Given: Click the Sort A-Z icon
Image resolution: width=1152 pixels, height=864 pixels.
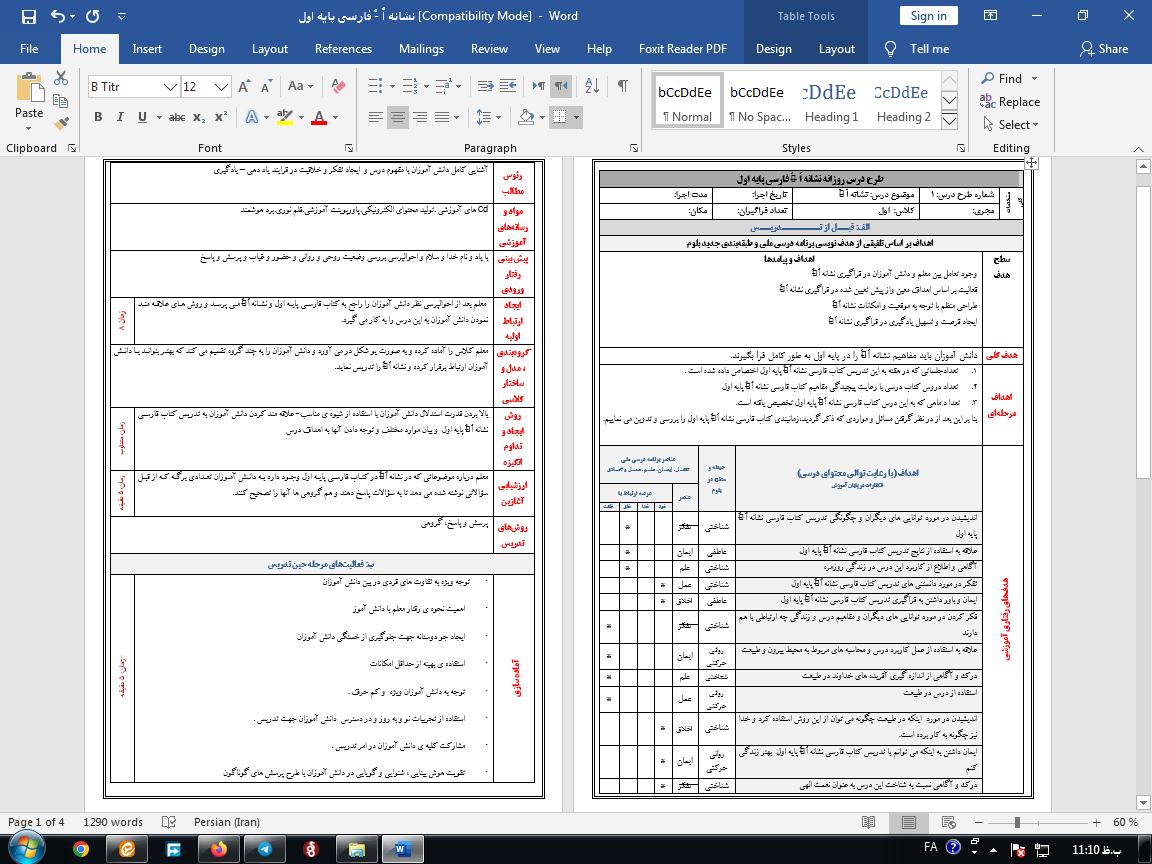Looking at the screenshot, I should [592, 87].
